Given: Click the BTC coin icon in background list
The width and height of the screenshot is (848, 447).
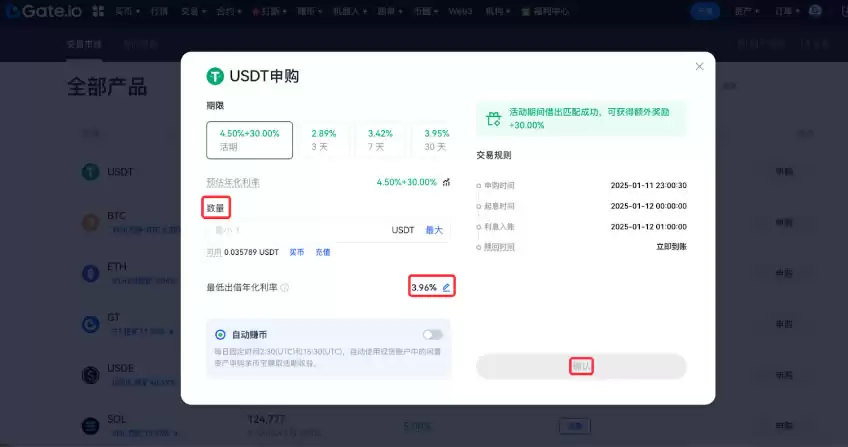Looking at the screenshot, I should click(x=90, y=222).
